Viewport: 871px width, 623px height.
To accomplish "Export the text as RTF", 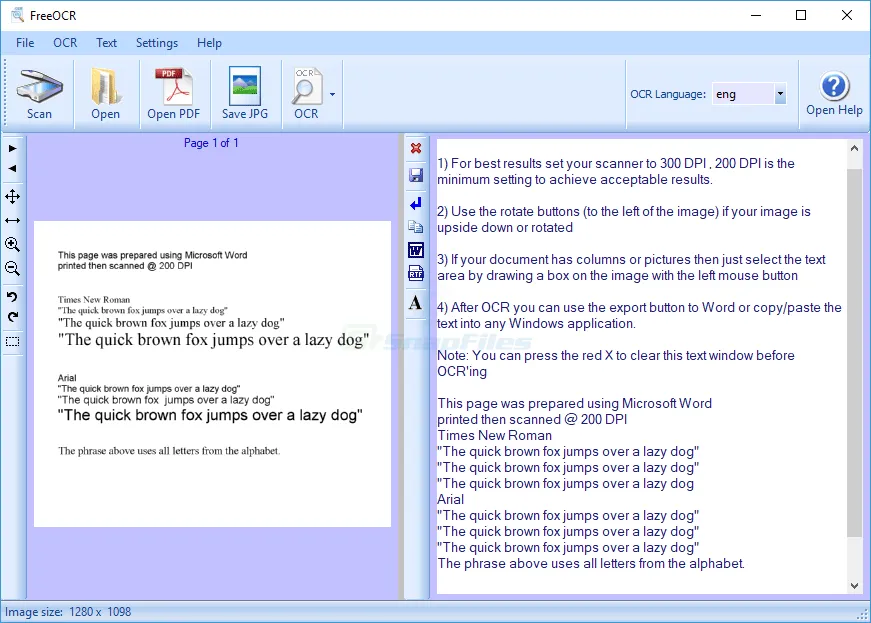I will pos(416,273).
